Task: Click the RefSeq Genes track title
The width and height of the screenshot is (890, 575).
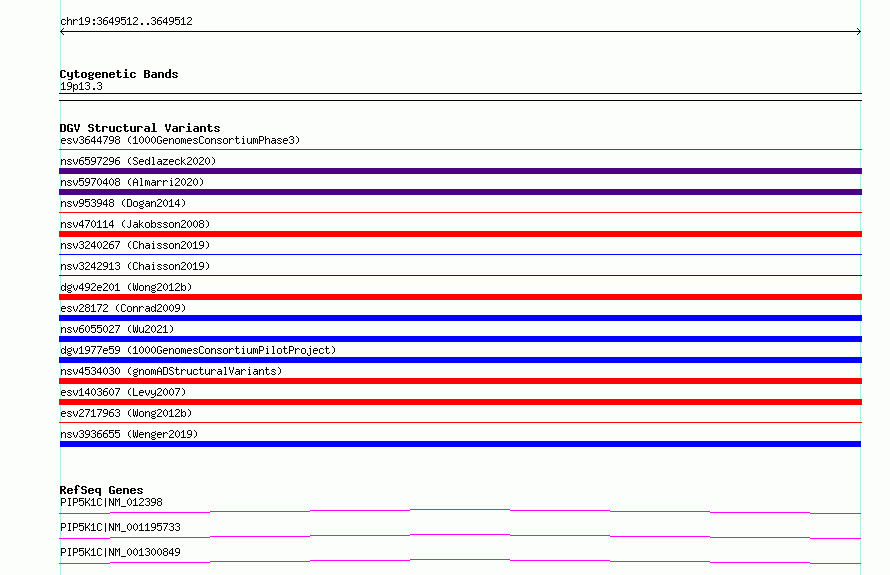Action: (102, 490)
